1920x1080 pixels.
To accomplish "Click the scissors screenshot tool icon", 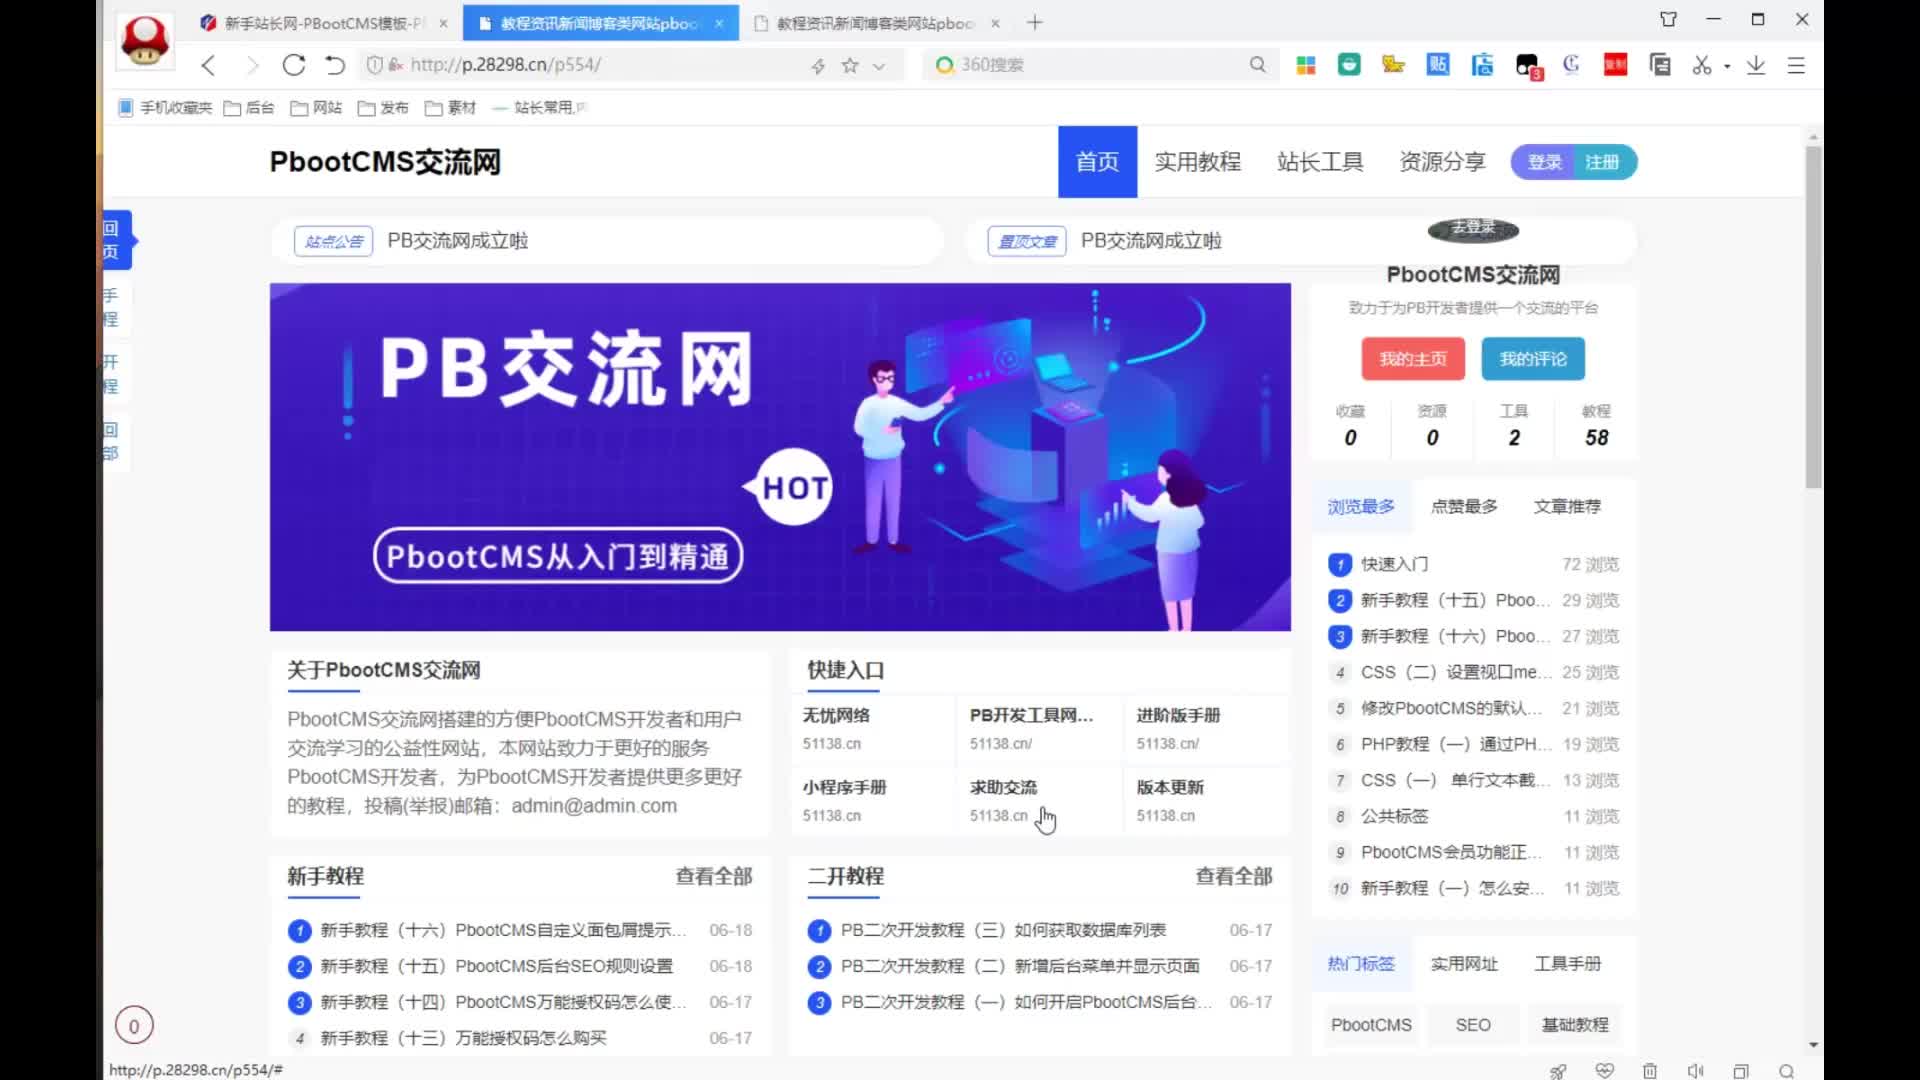I will pos(1701,65).
